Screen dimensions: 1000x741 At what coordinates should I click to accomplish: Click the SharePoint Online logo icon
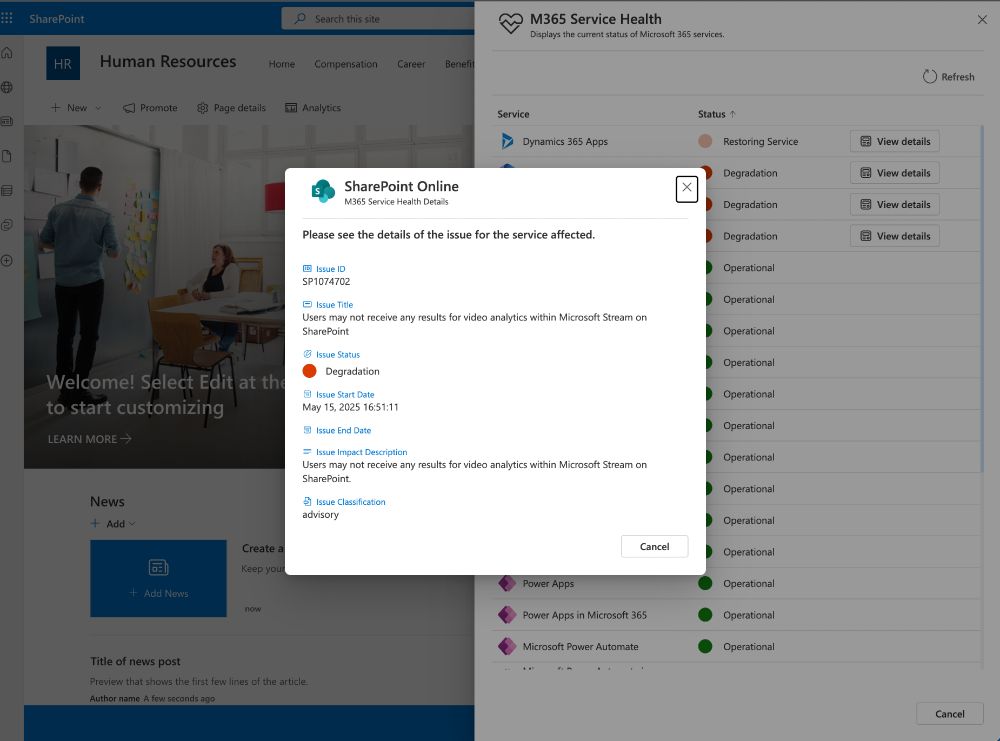323,191
